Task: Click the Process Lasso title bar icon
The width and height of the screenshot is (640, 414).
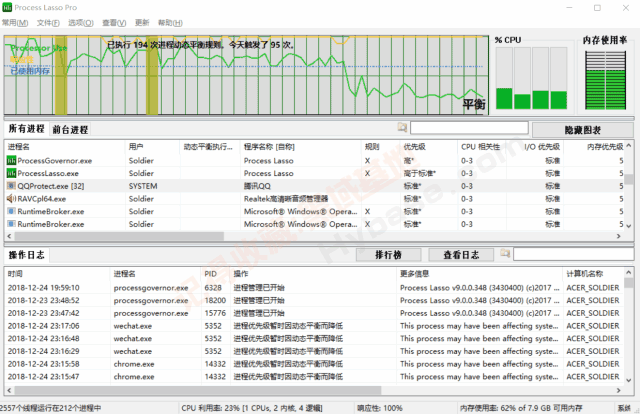Action: point(7,7)
